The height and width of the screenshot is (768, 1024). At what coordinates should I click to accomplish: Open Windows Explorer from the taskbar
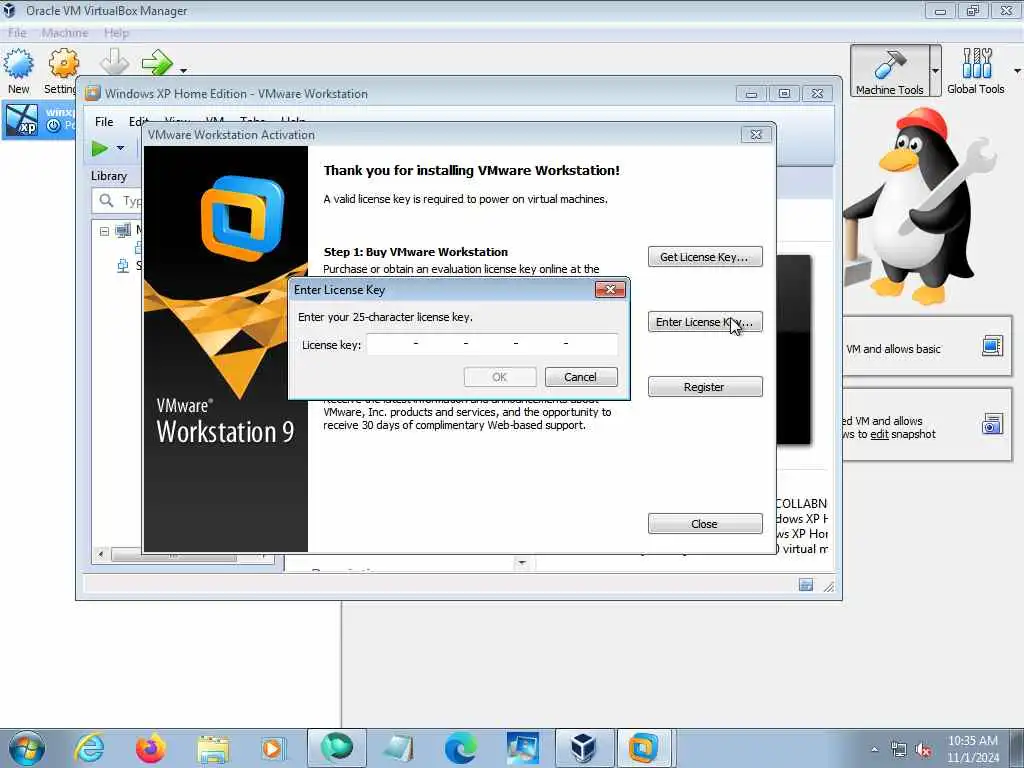click(213, 748)
